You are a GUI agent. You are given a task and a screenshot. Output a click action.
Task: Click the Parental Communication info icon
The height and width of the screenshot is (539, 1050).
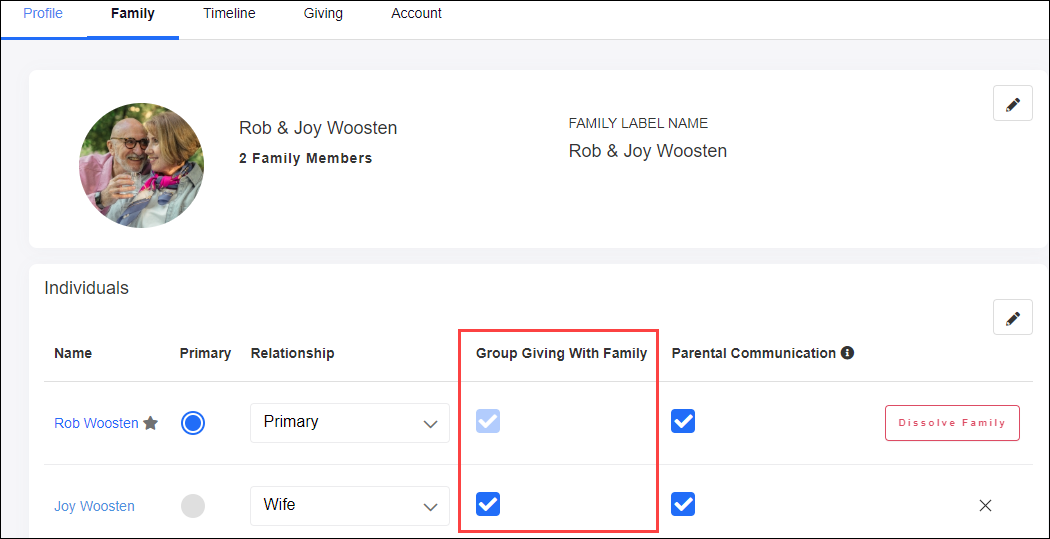click(x=847, y=353)
